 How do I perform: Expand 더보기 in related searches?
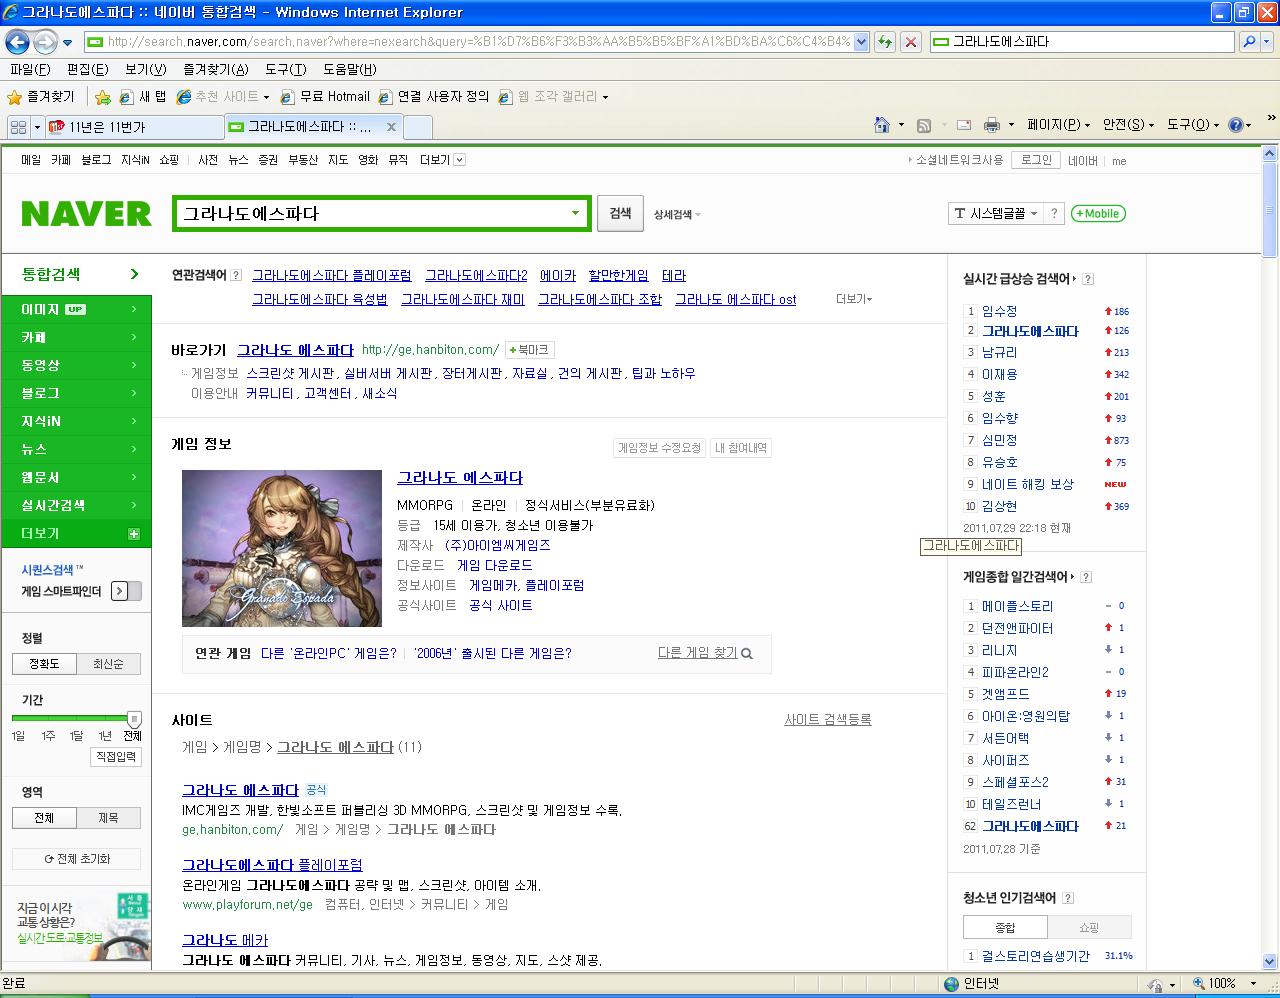pos(854,299)
